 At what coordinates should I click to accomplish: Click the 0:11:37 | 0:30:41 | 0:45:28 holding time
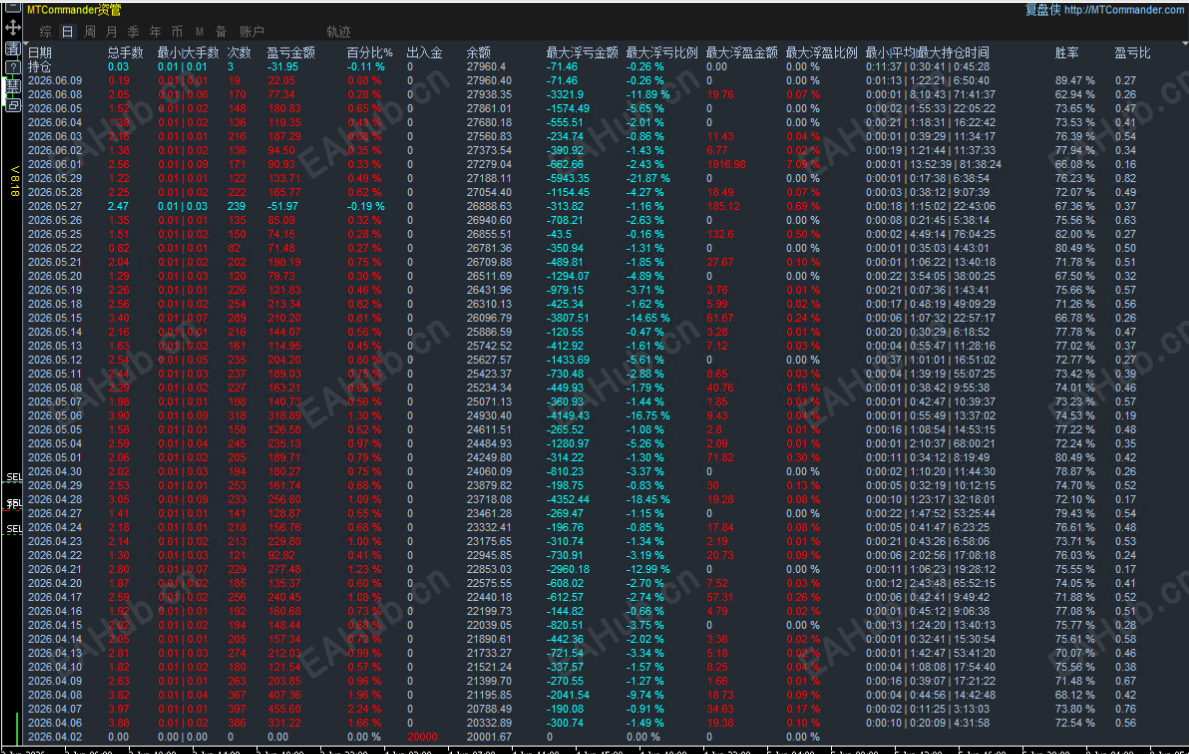[927, 67]
